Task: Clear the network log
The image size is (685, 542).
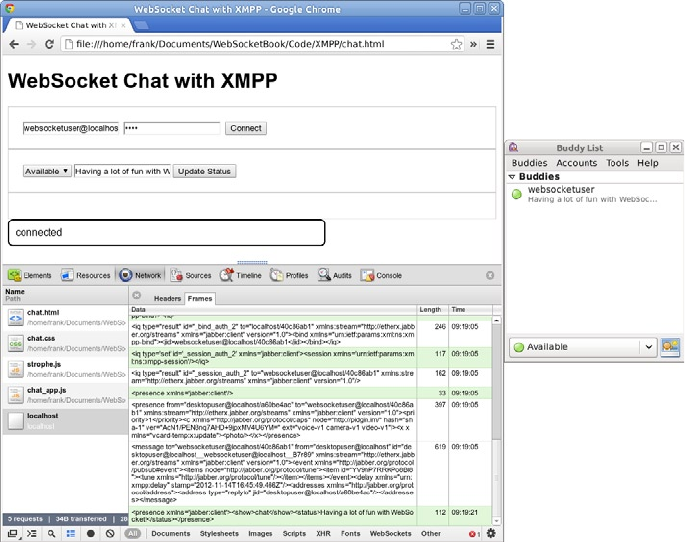Action: (x=110, y=533)
